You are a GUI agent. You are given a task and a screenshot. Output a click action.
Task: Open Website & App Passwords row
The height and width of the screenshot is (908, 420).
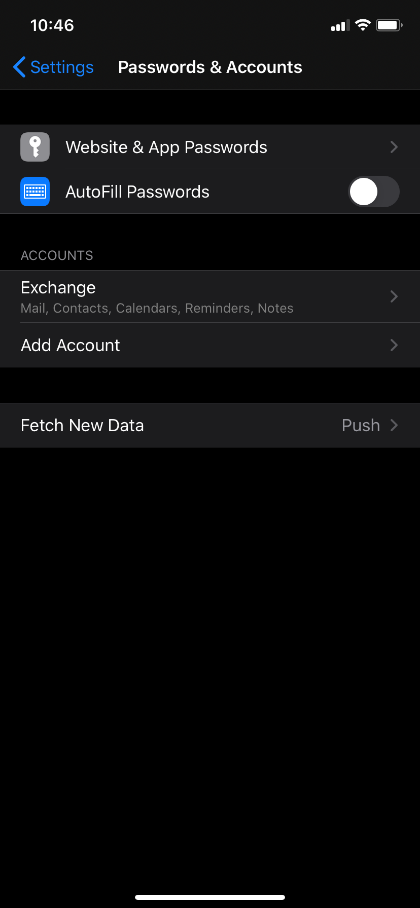[210, 147]
